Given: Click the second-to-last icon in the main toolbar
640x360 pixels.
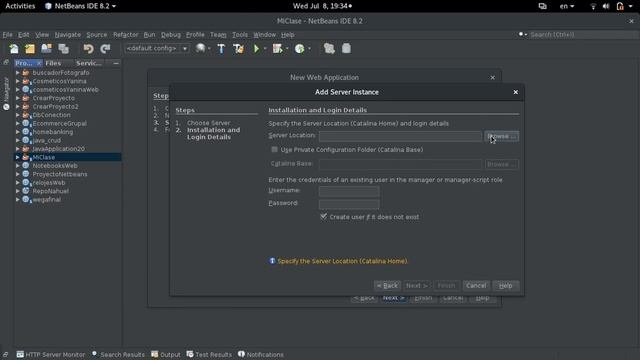Looking at the screenshot, I should pos(329,49).
